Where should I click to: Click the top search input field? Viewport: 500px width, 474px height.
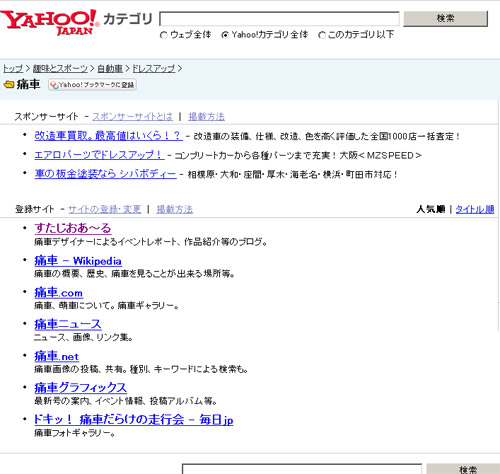point(279,19)
